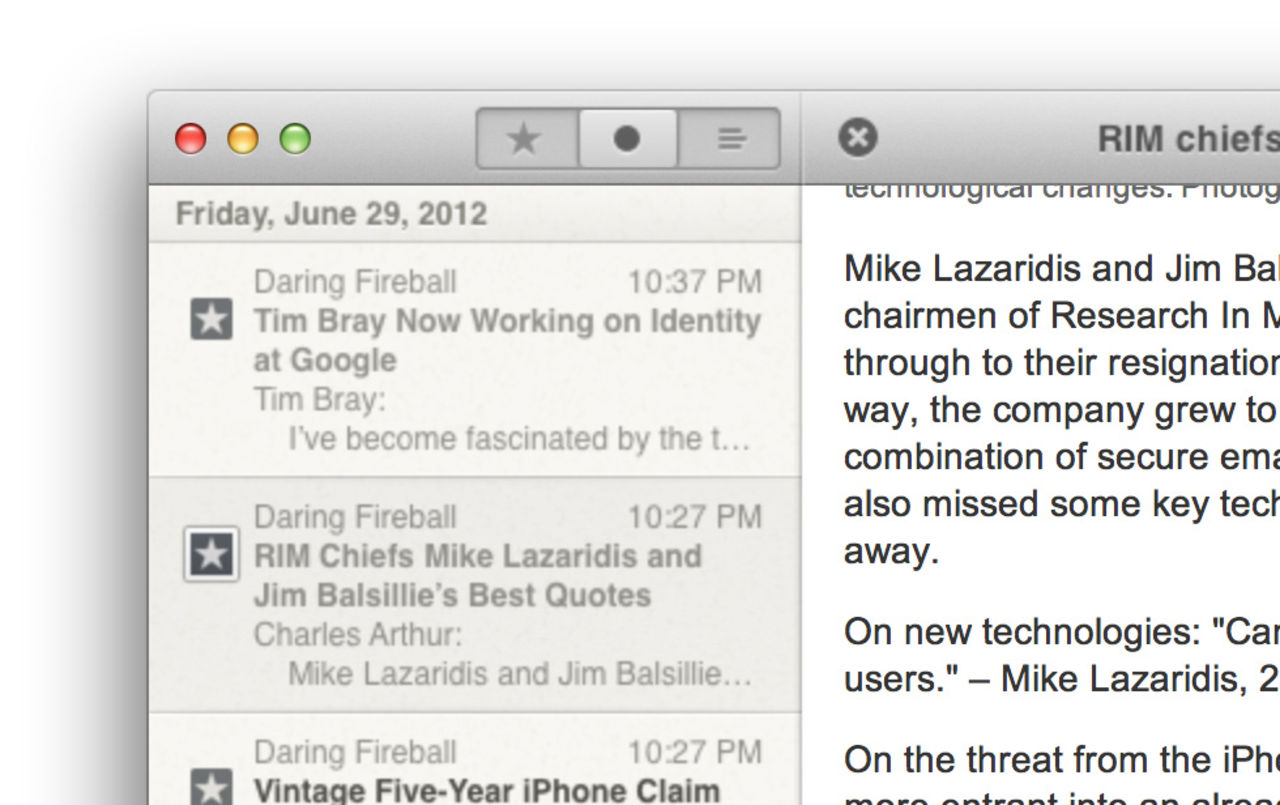Click the Mike Lazaridis and Jim Balsillie excerpt preview
The height and width of the screenshot is (805, 1280).
tap(520, 674)
